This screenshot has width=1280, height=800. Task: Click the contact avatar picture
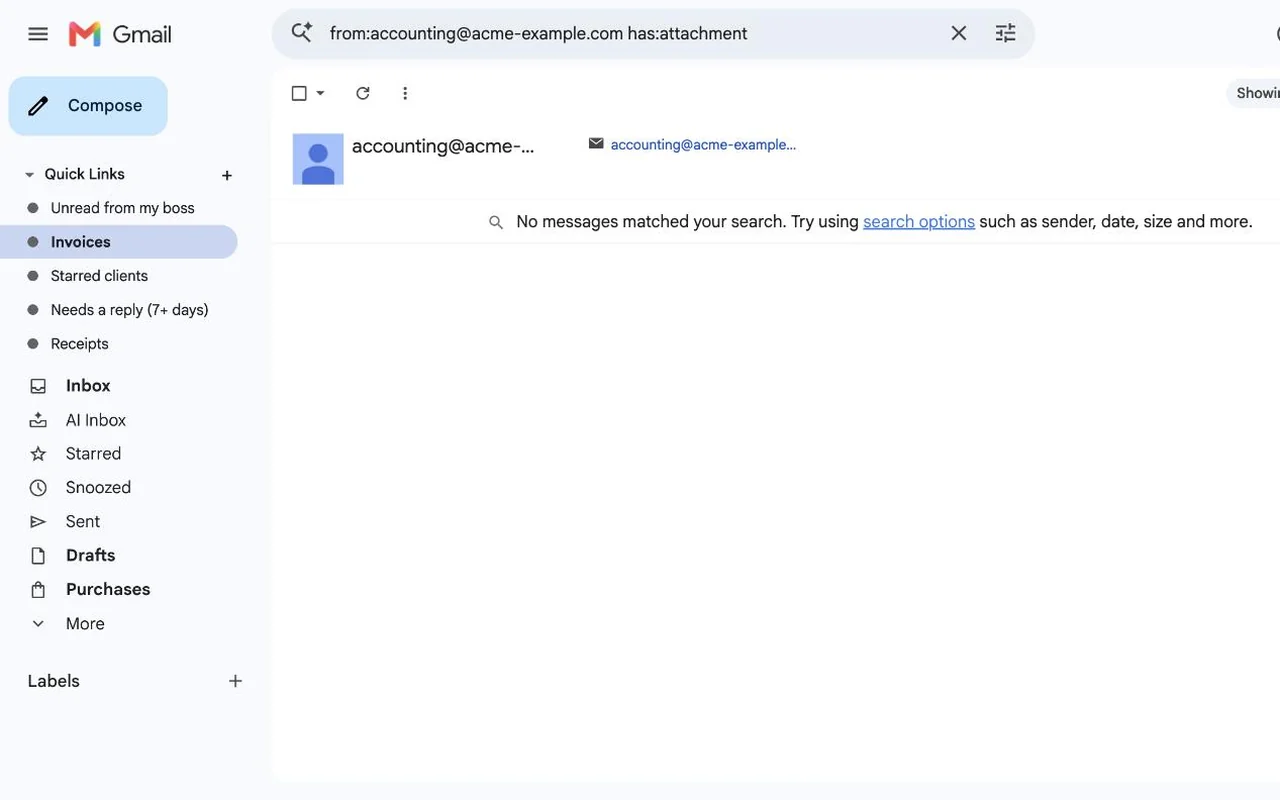tap(318, 159)
